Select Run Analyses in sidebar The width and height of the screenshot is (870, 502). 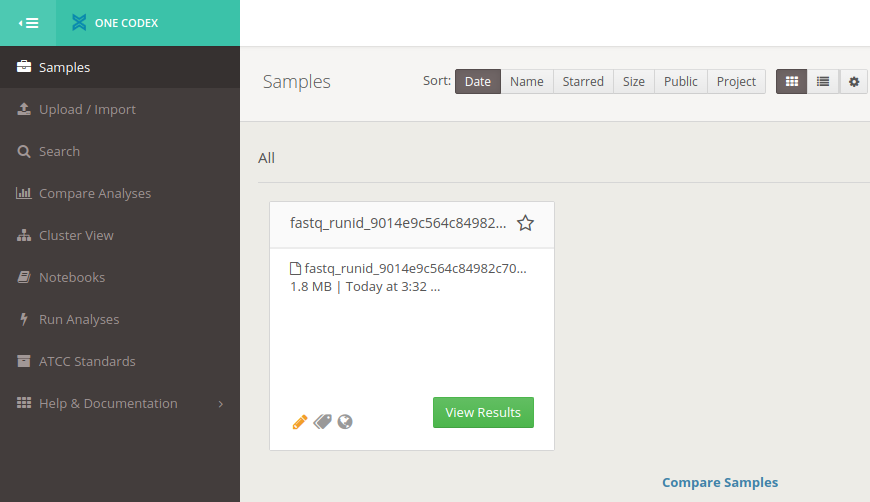coord(79,320)
